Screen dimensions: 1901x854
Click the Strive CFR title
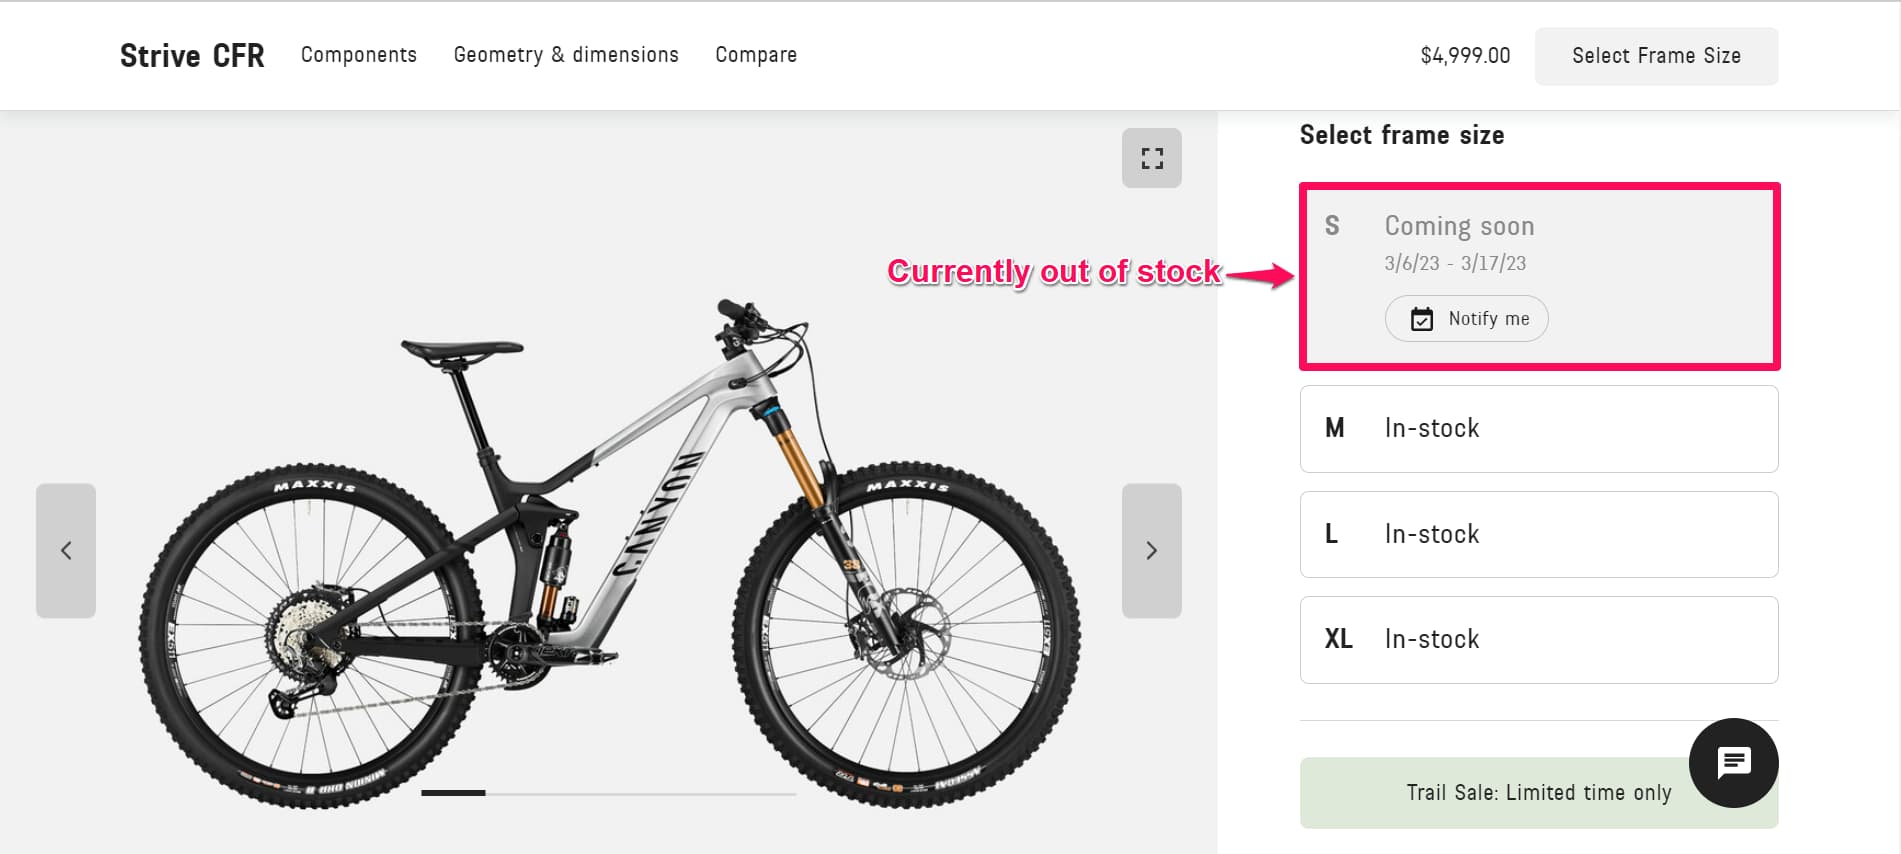point(192,55)
